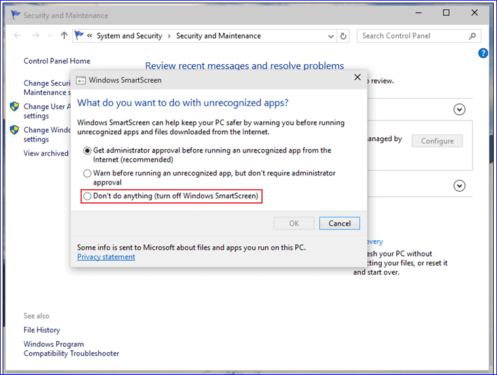Click the Windows SmartScreen title icon
497x375 pixels.
(81, 81)
